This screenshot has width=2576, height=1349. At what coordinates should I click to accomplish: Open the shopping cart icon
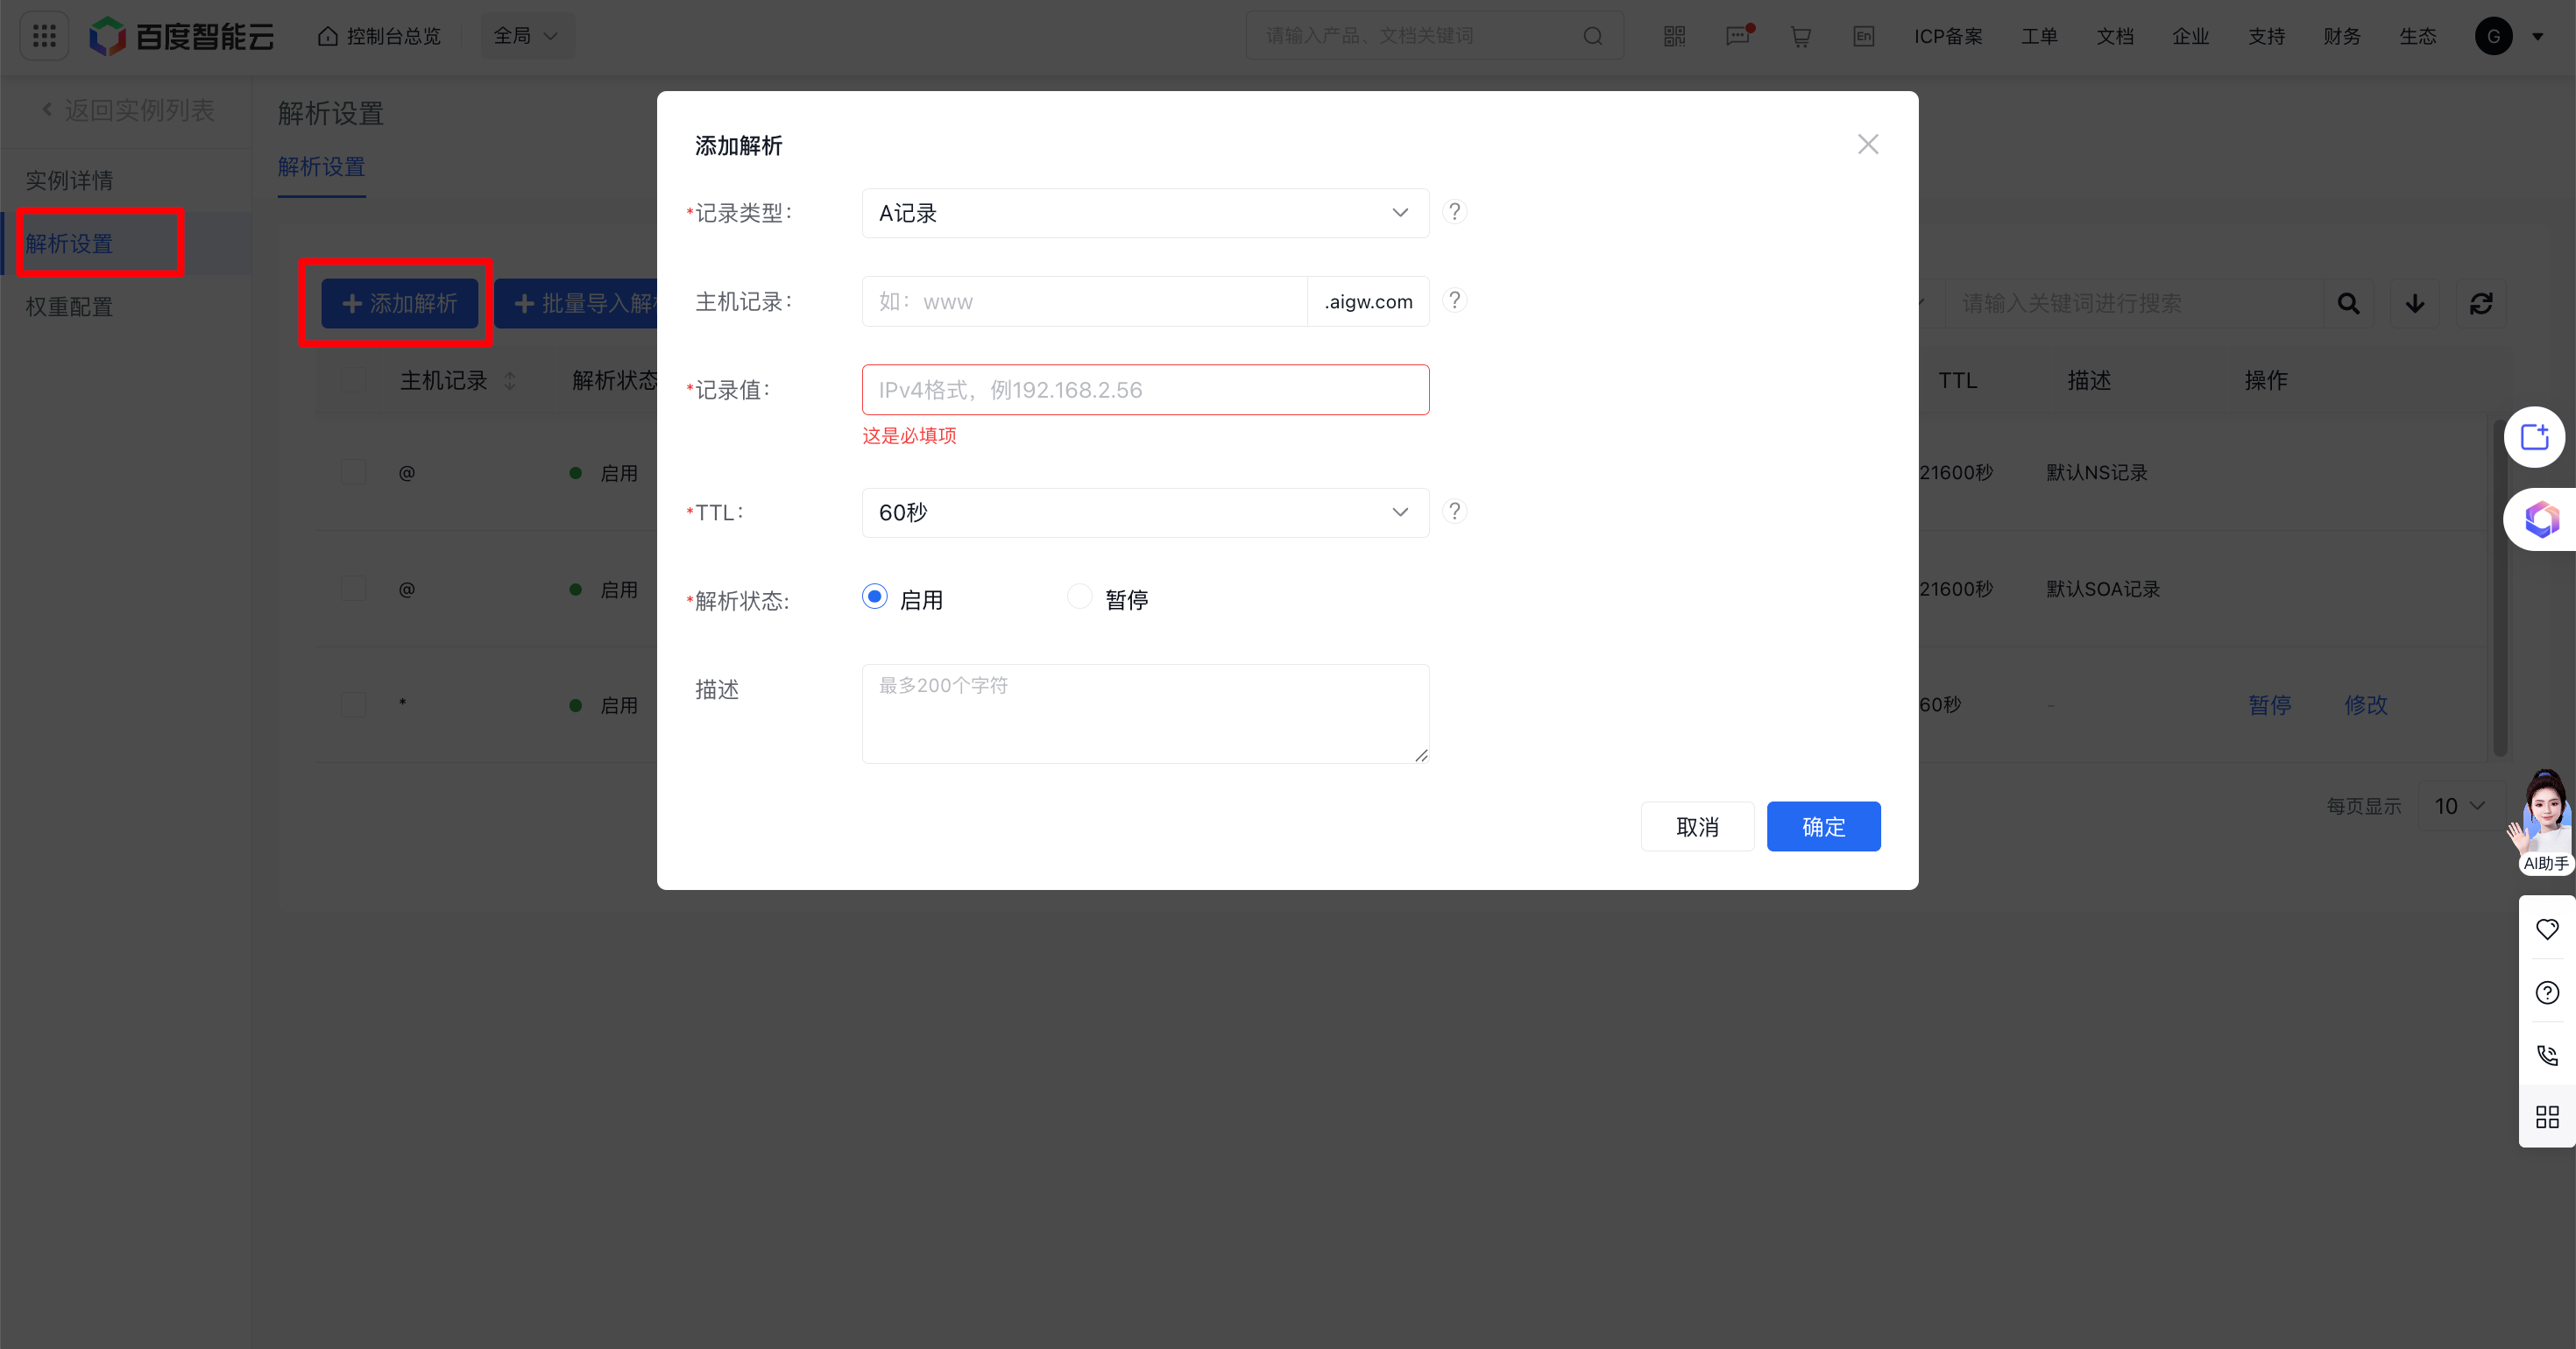click(1800, 36)
